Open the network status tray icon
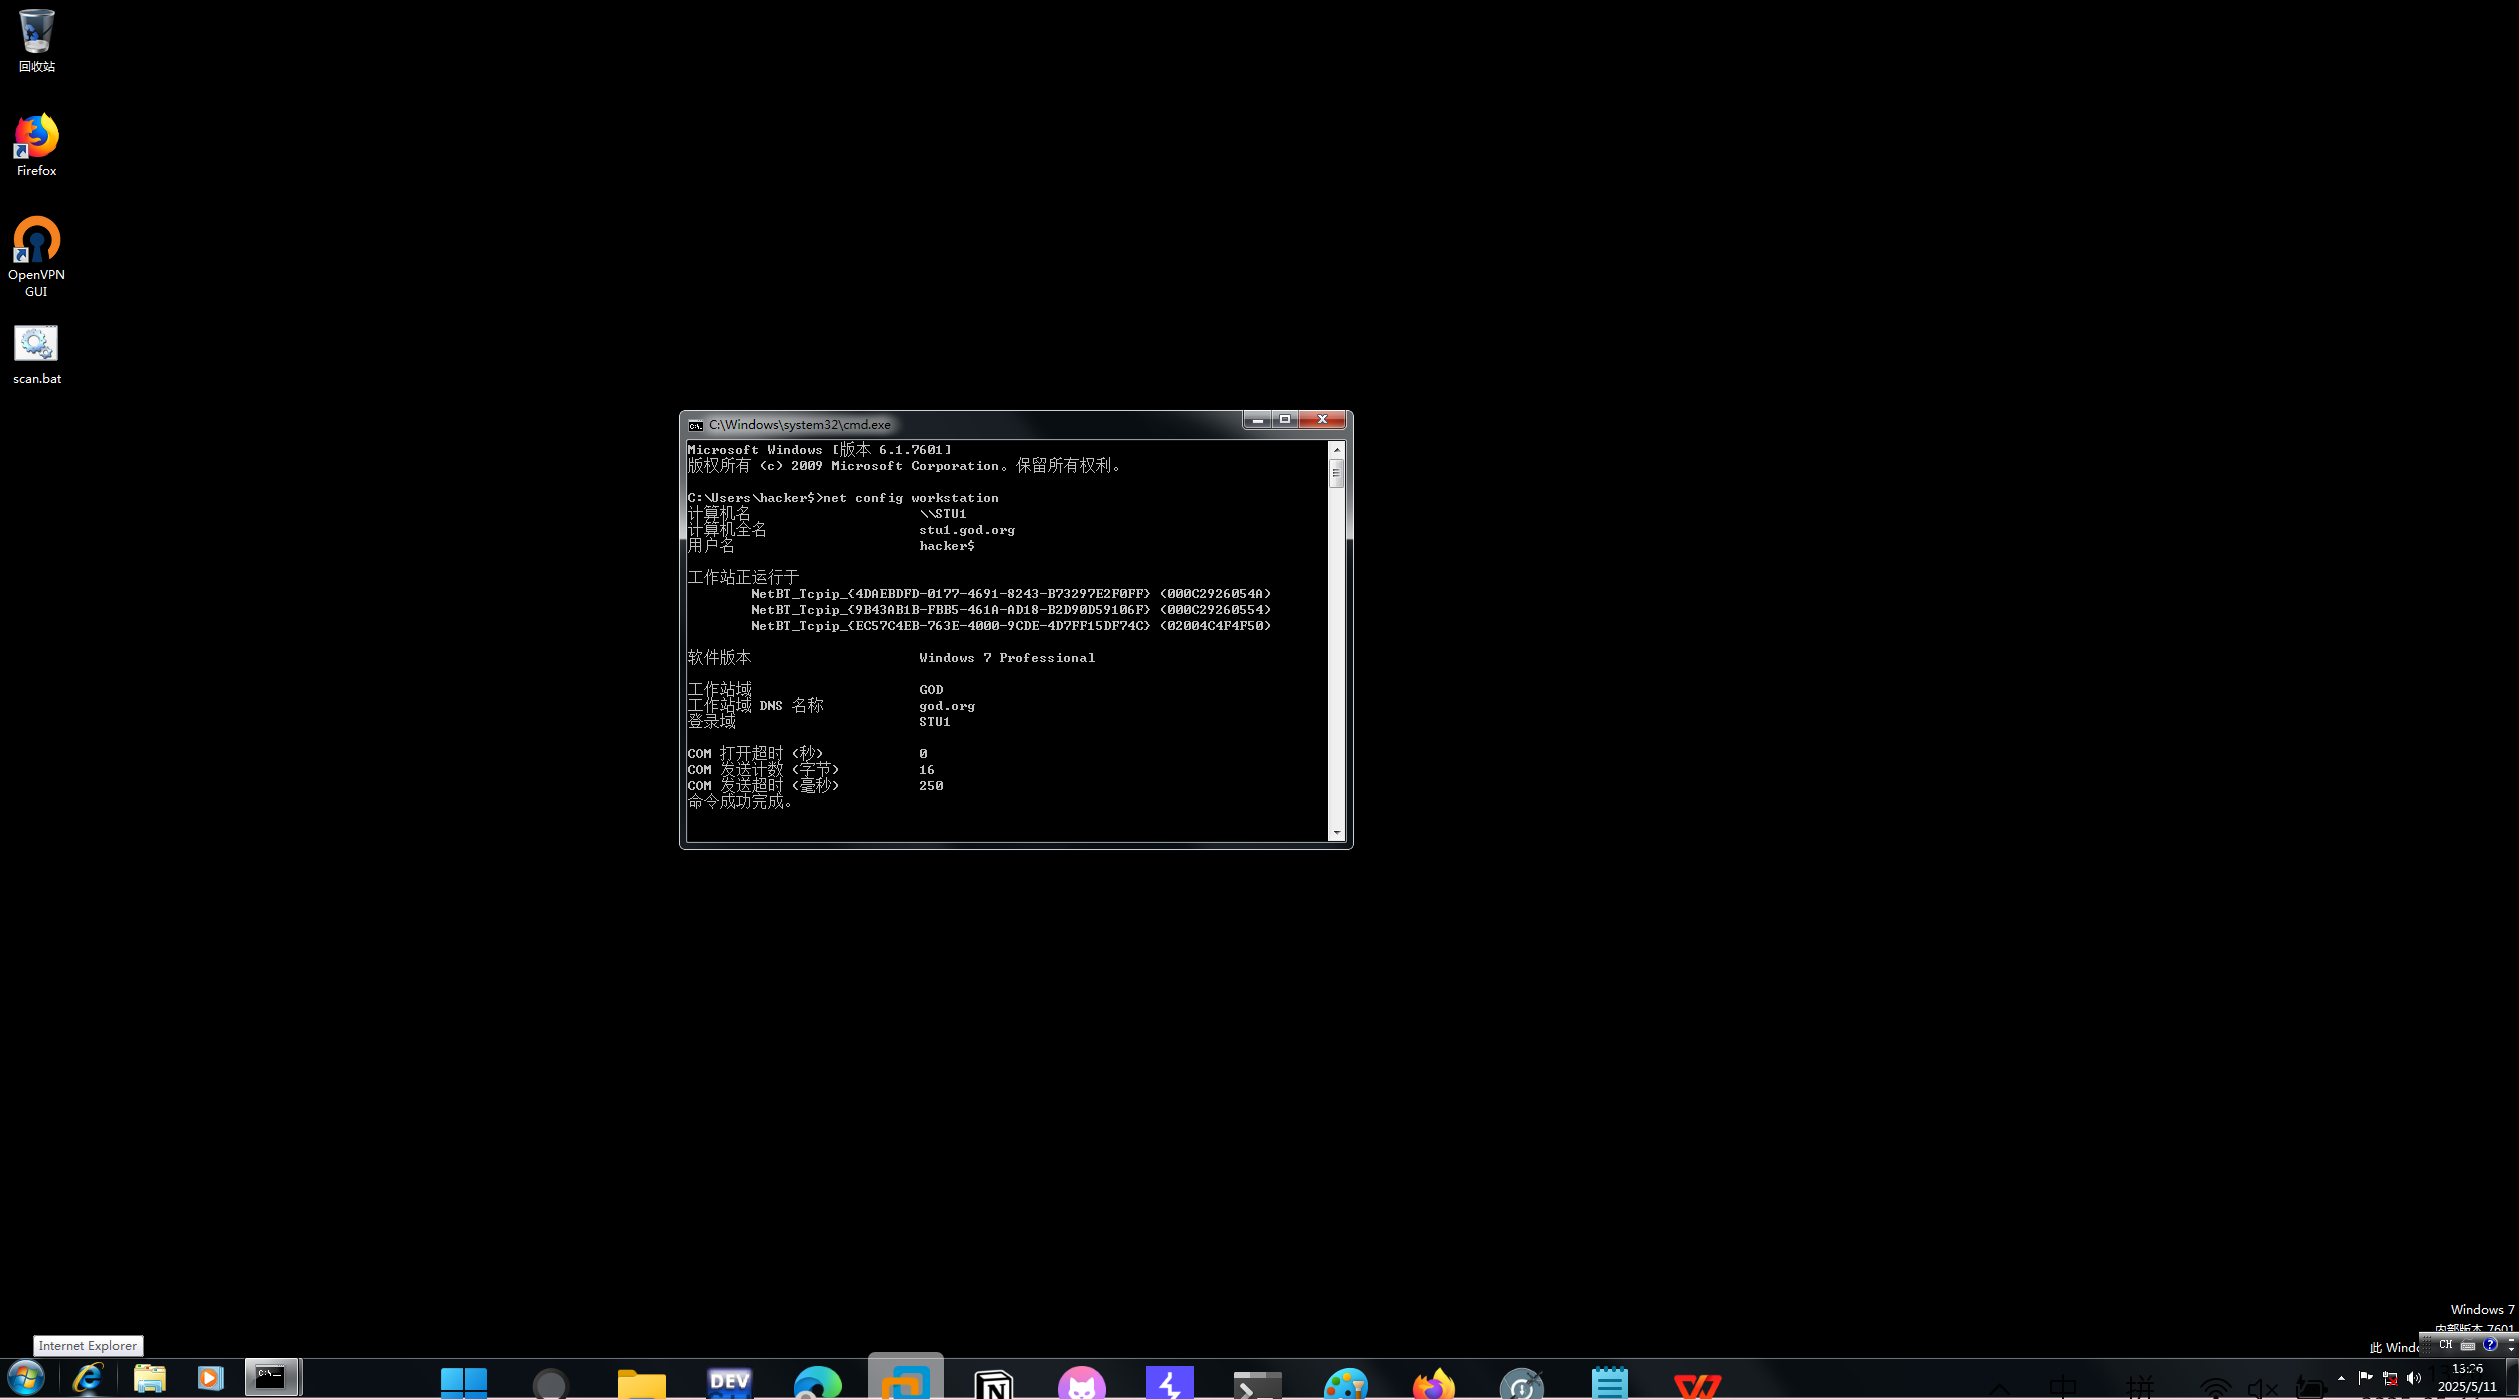Viewport: 2519px width, 1399px height. tap(2390, 1378)
